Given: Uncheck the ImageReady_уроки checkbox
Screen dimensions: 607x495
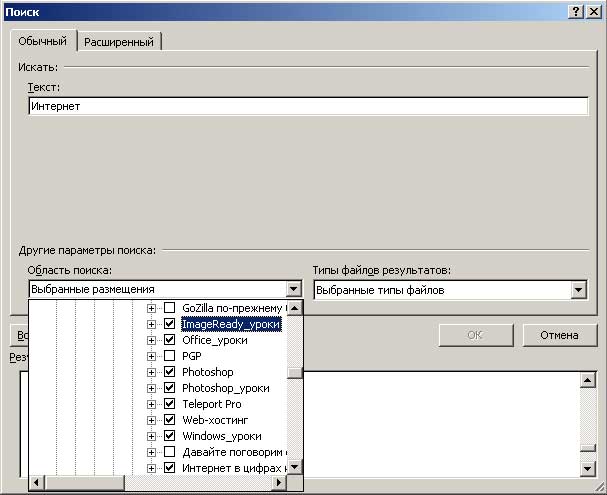Looking at the screenshot, I should tap(169, 324).
